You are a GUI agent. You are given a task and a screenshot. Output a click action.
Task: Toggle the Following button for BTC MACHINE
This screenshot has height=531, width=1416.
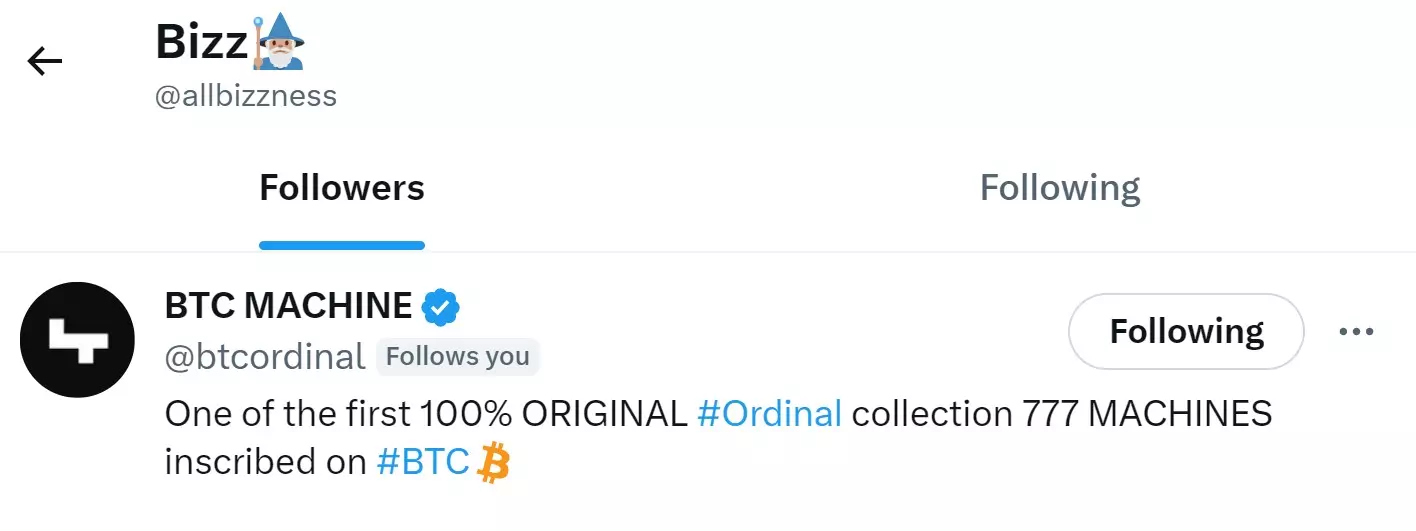pyautogui.click(x=1186, y=332)
